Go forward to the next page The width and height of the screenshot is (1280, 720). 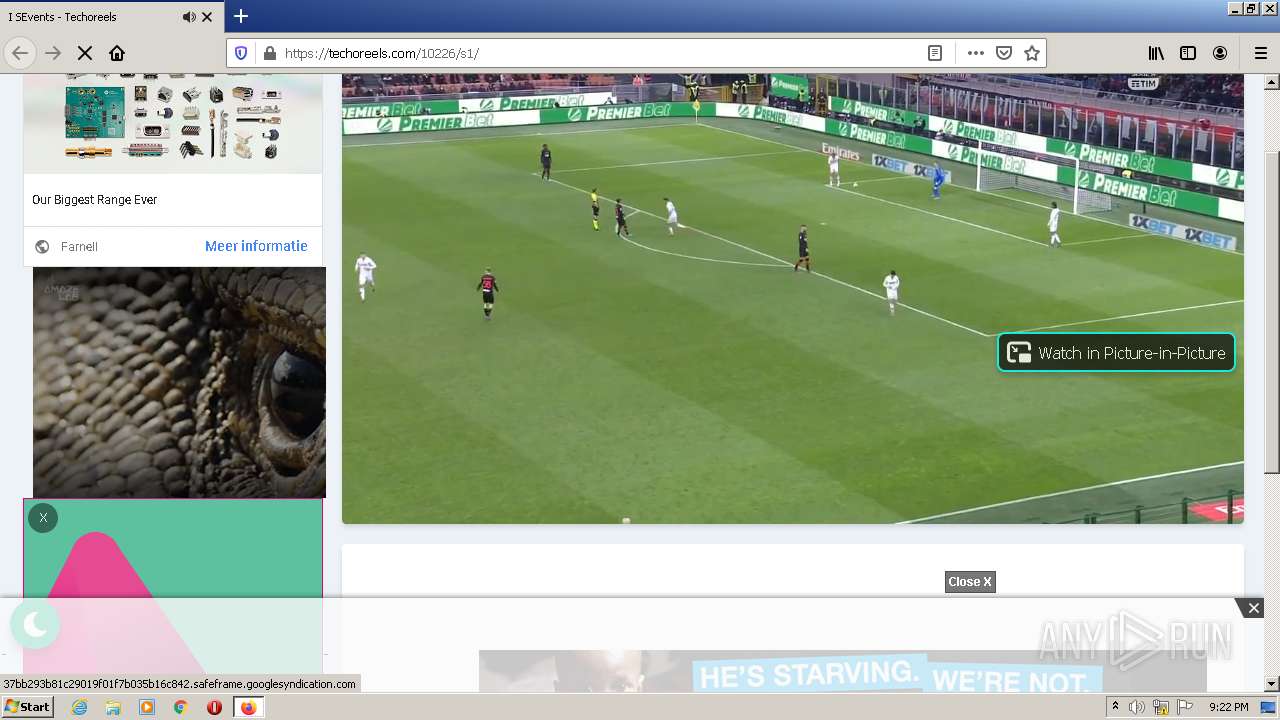(x=53, y=53)
